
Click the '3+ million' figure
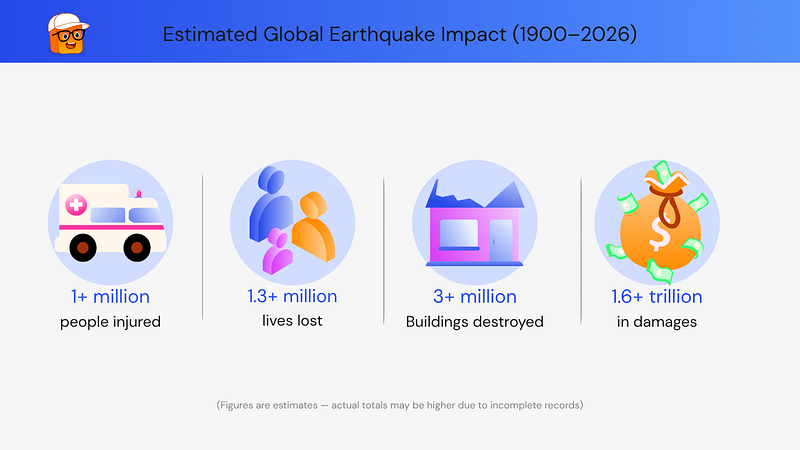point(475,296)
